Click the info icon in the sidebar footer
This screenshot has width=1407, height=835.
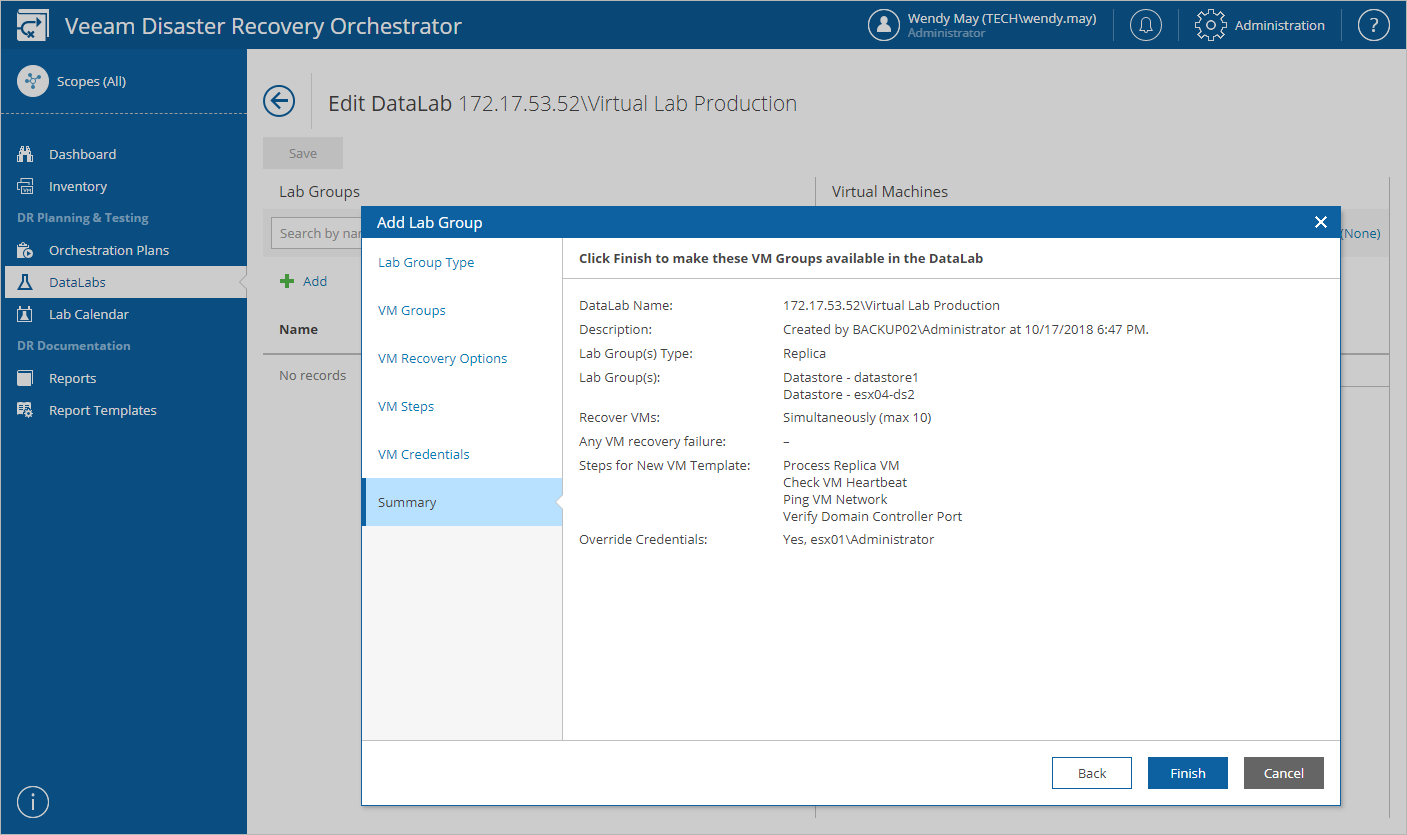point(33,802)
